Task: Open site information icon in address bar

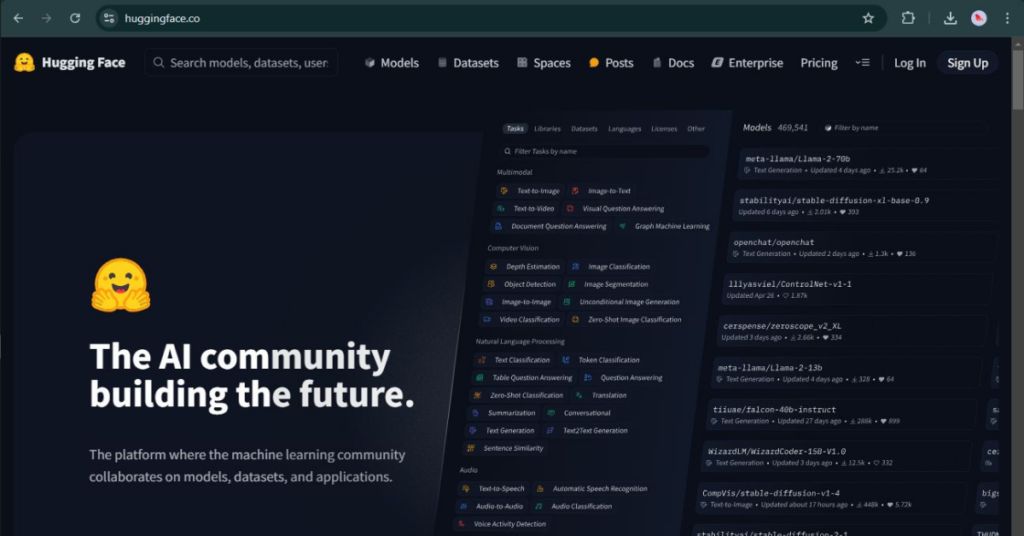Action: (109, 18)
